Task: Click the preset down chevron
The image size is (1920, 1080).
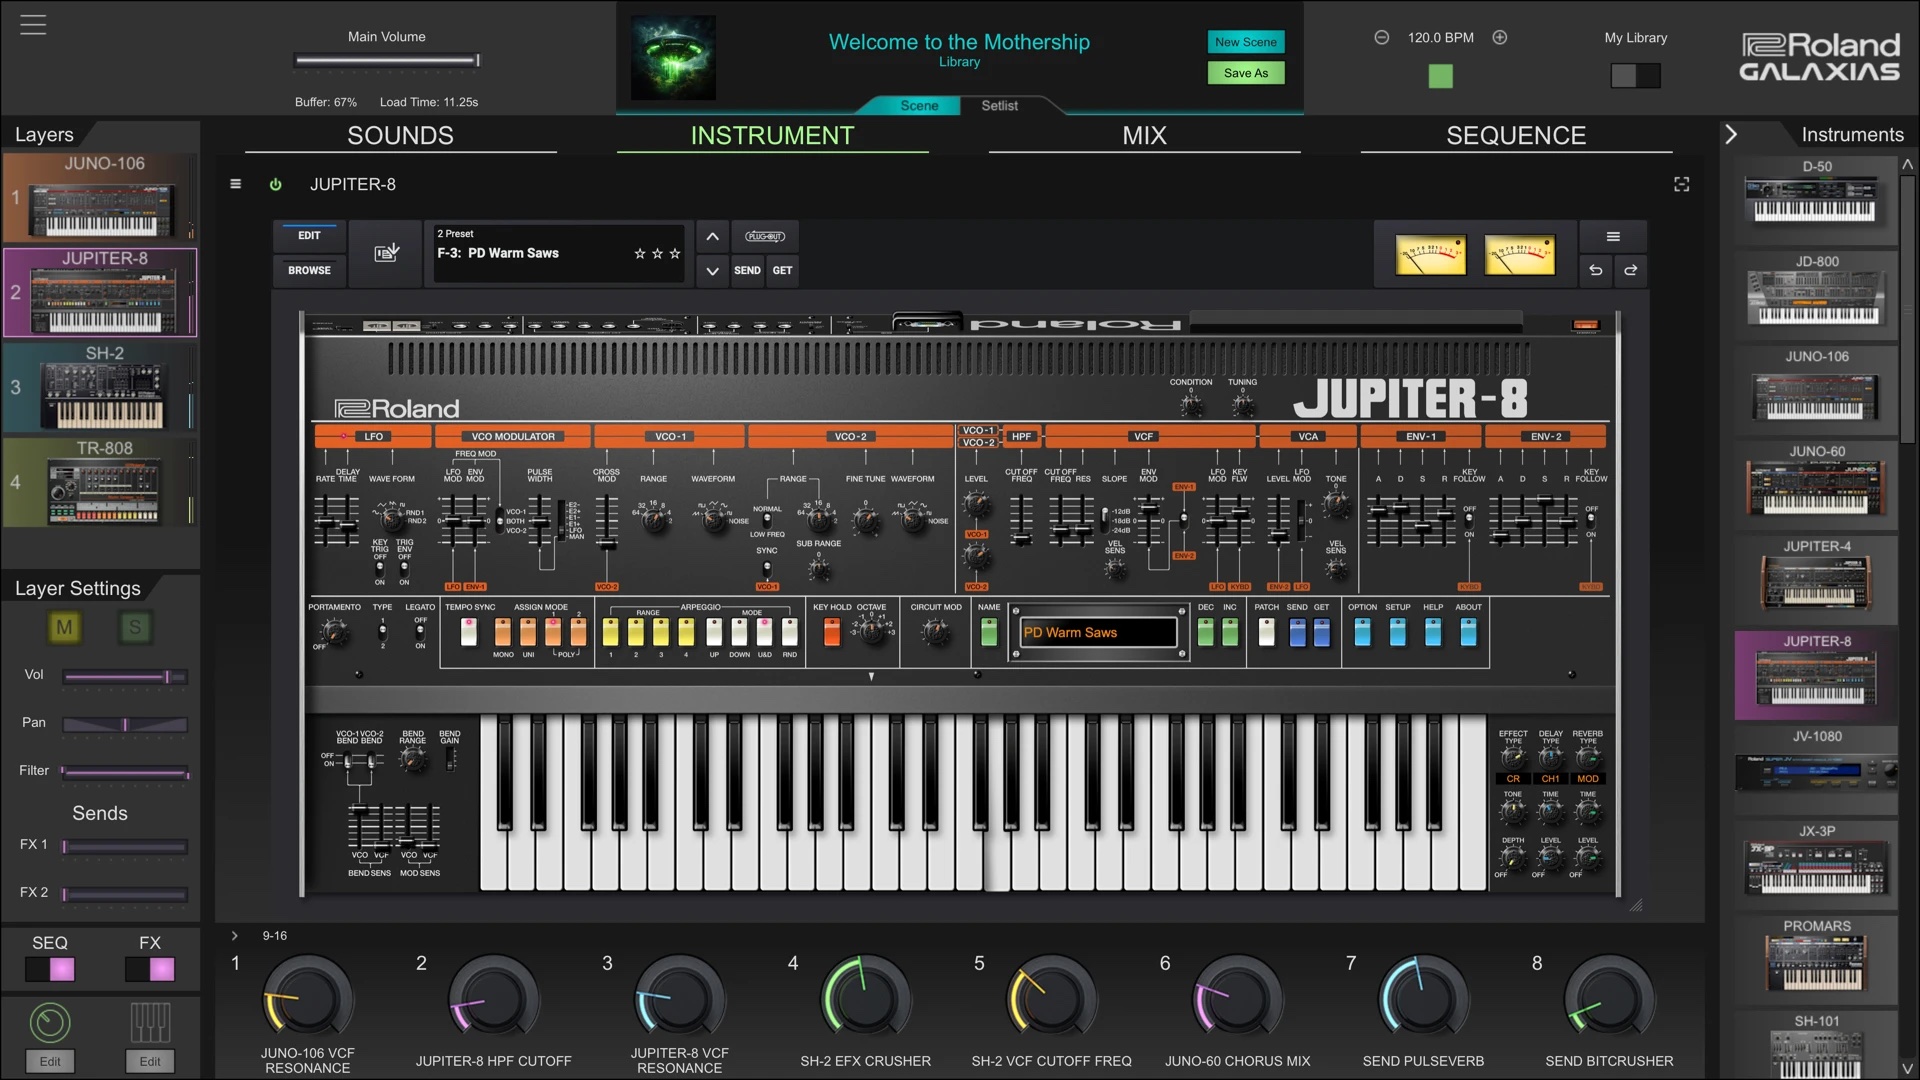Action: pos(712,271)
